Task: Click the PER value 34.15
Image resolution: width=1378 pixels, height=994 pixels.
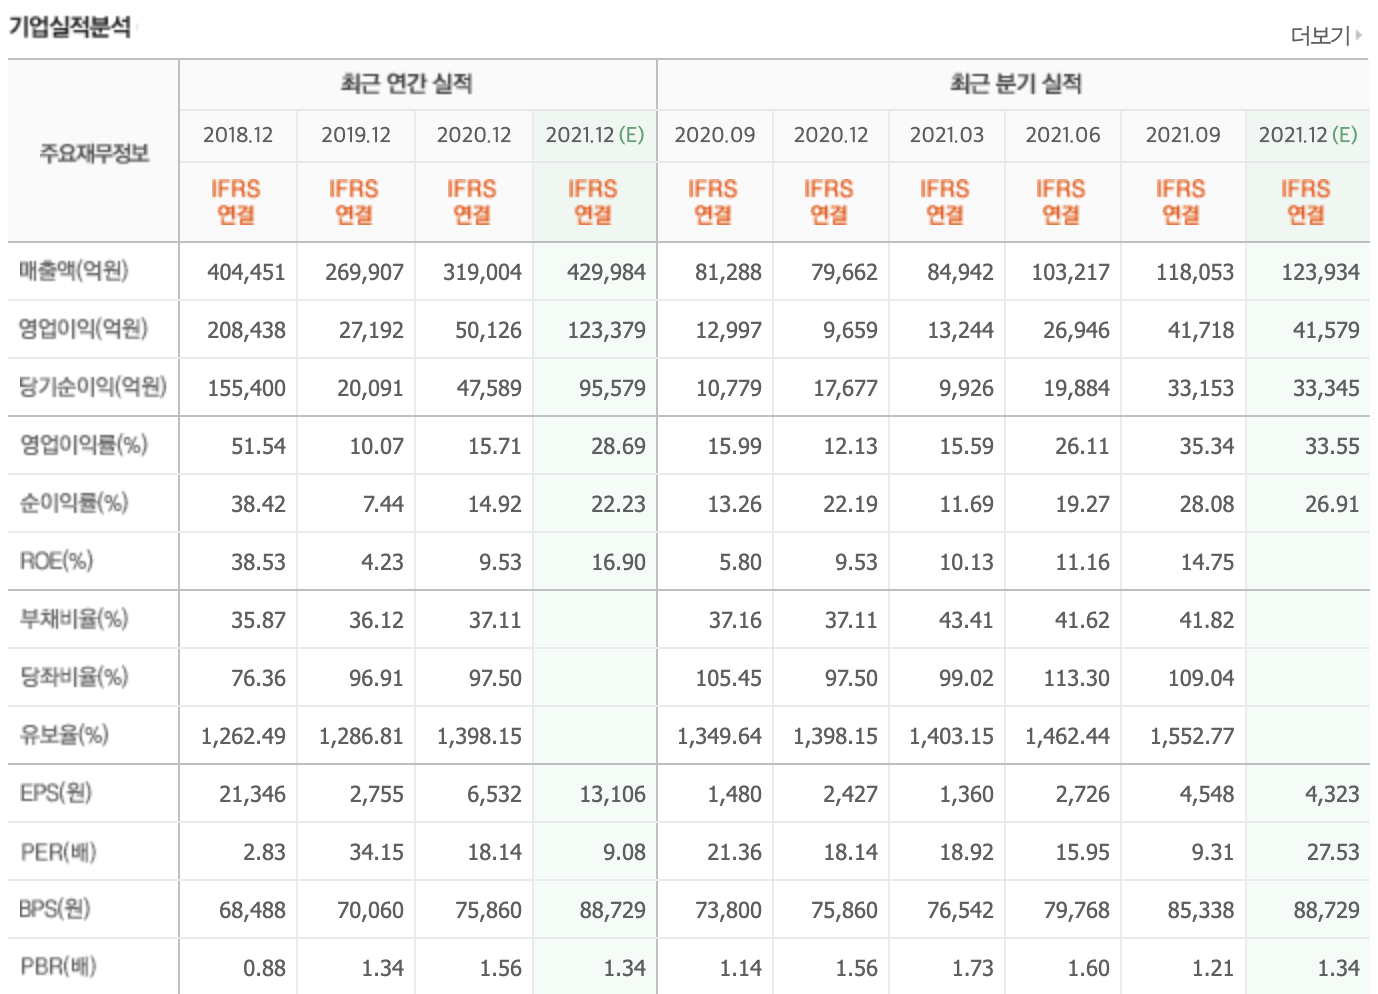Action: [x=376, y=852]
